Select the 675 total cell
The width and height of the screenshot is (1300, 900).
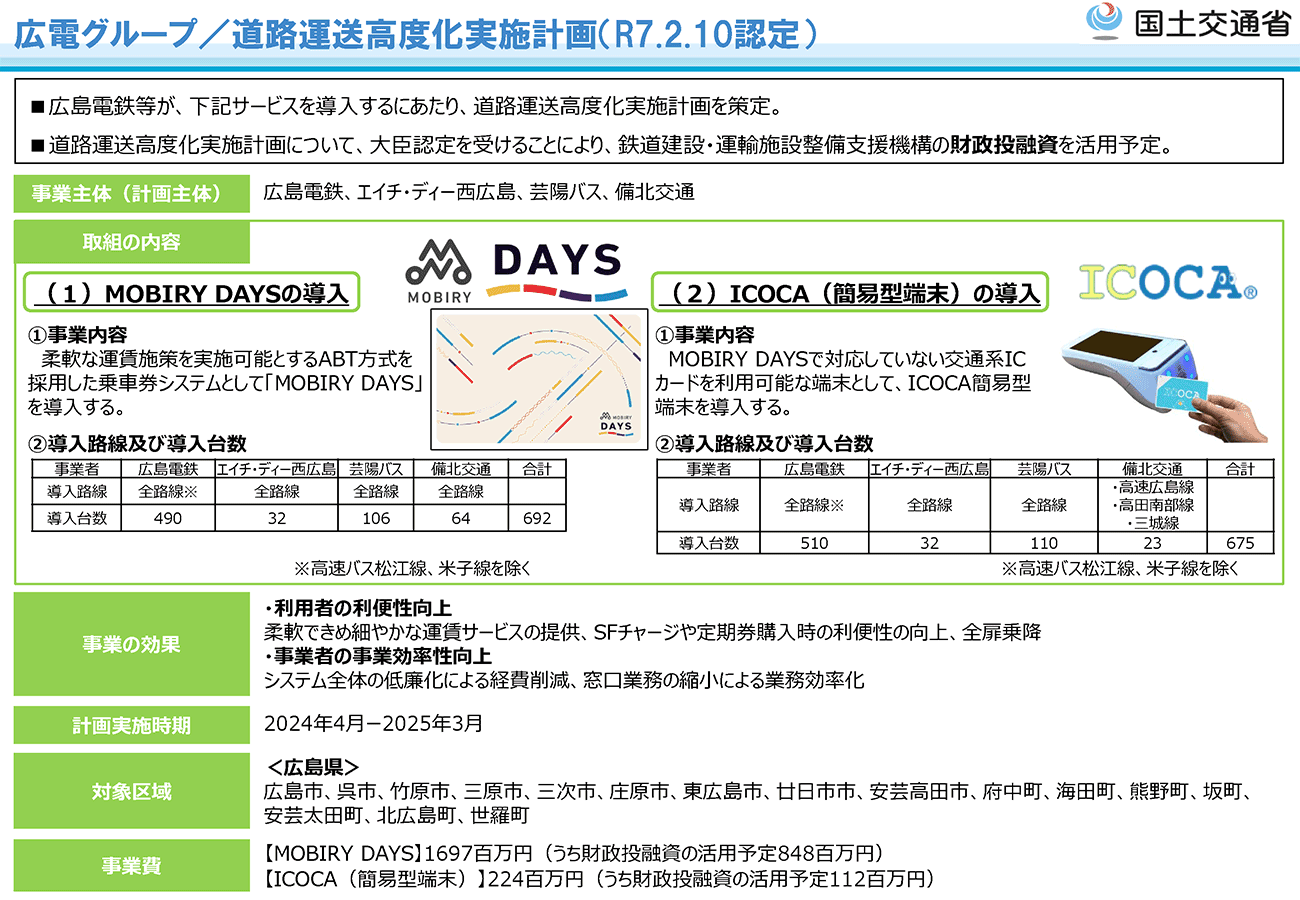(1240, 543)
